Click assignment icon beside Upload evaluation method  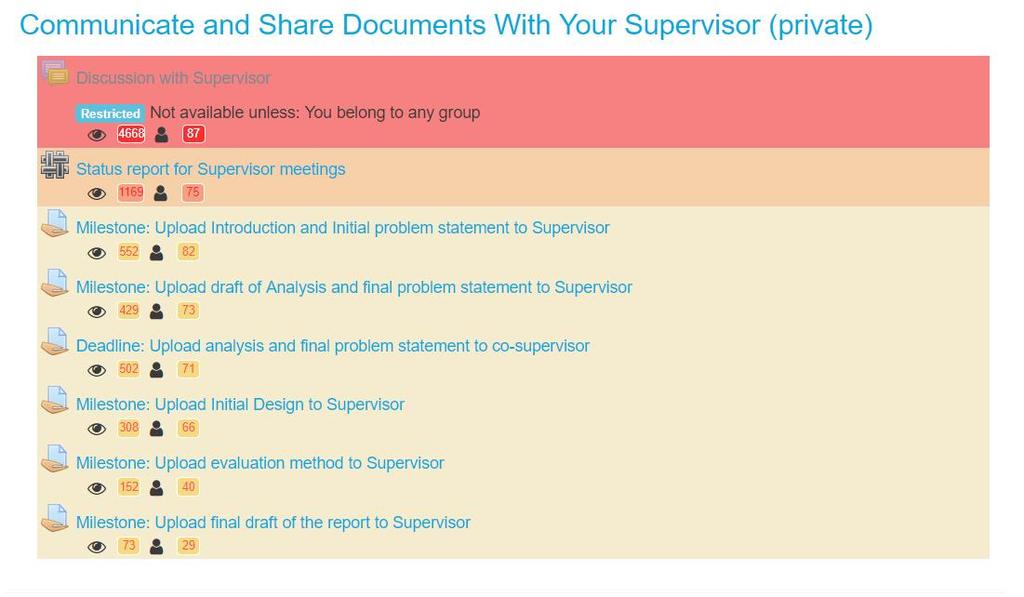(55, 458)
